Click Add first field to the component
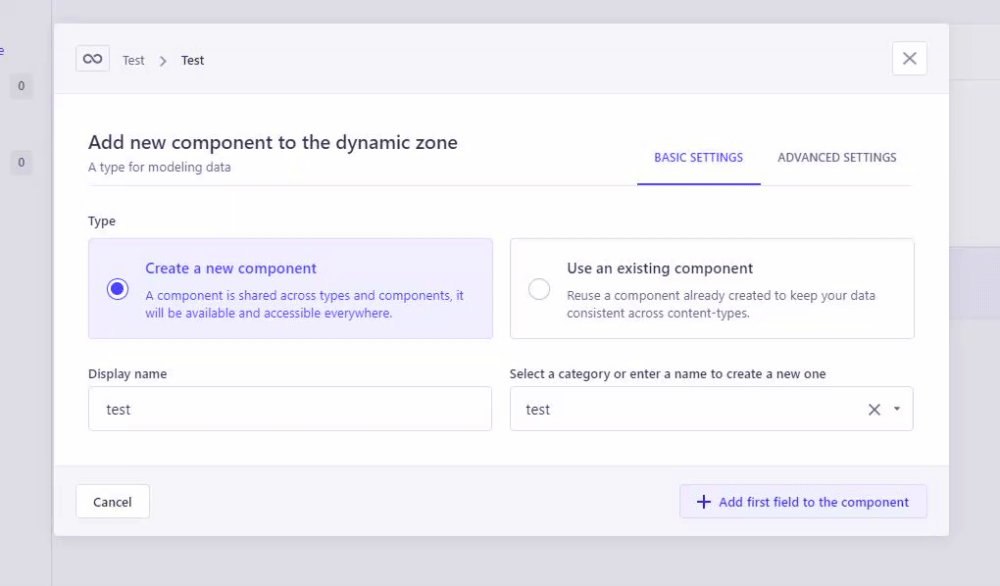This screenshot has height=586, width=1000. (802, 501)
